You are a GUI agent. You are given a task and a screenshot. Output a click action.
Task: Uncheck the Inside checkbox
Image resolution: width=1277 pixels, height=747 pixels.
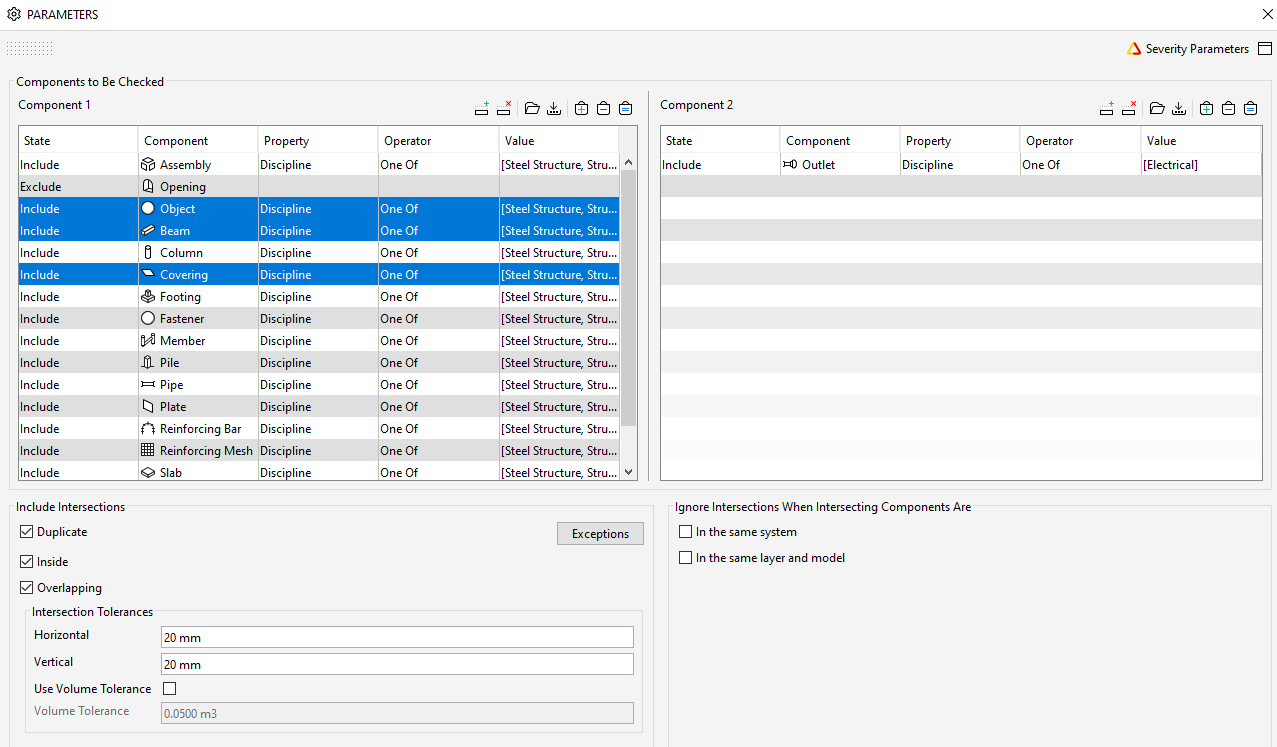pyautogui.click(x=27, y=562)
